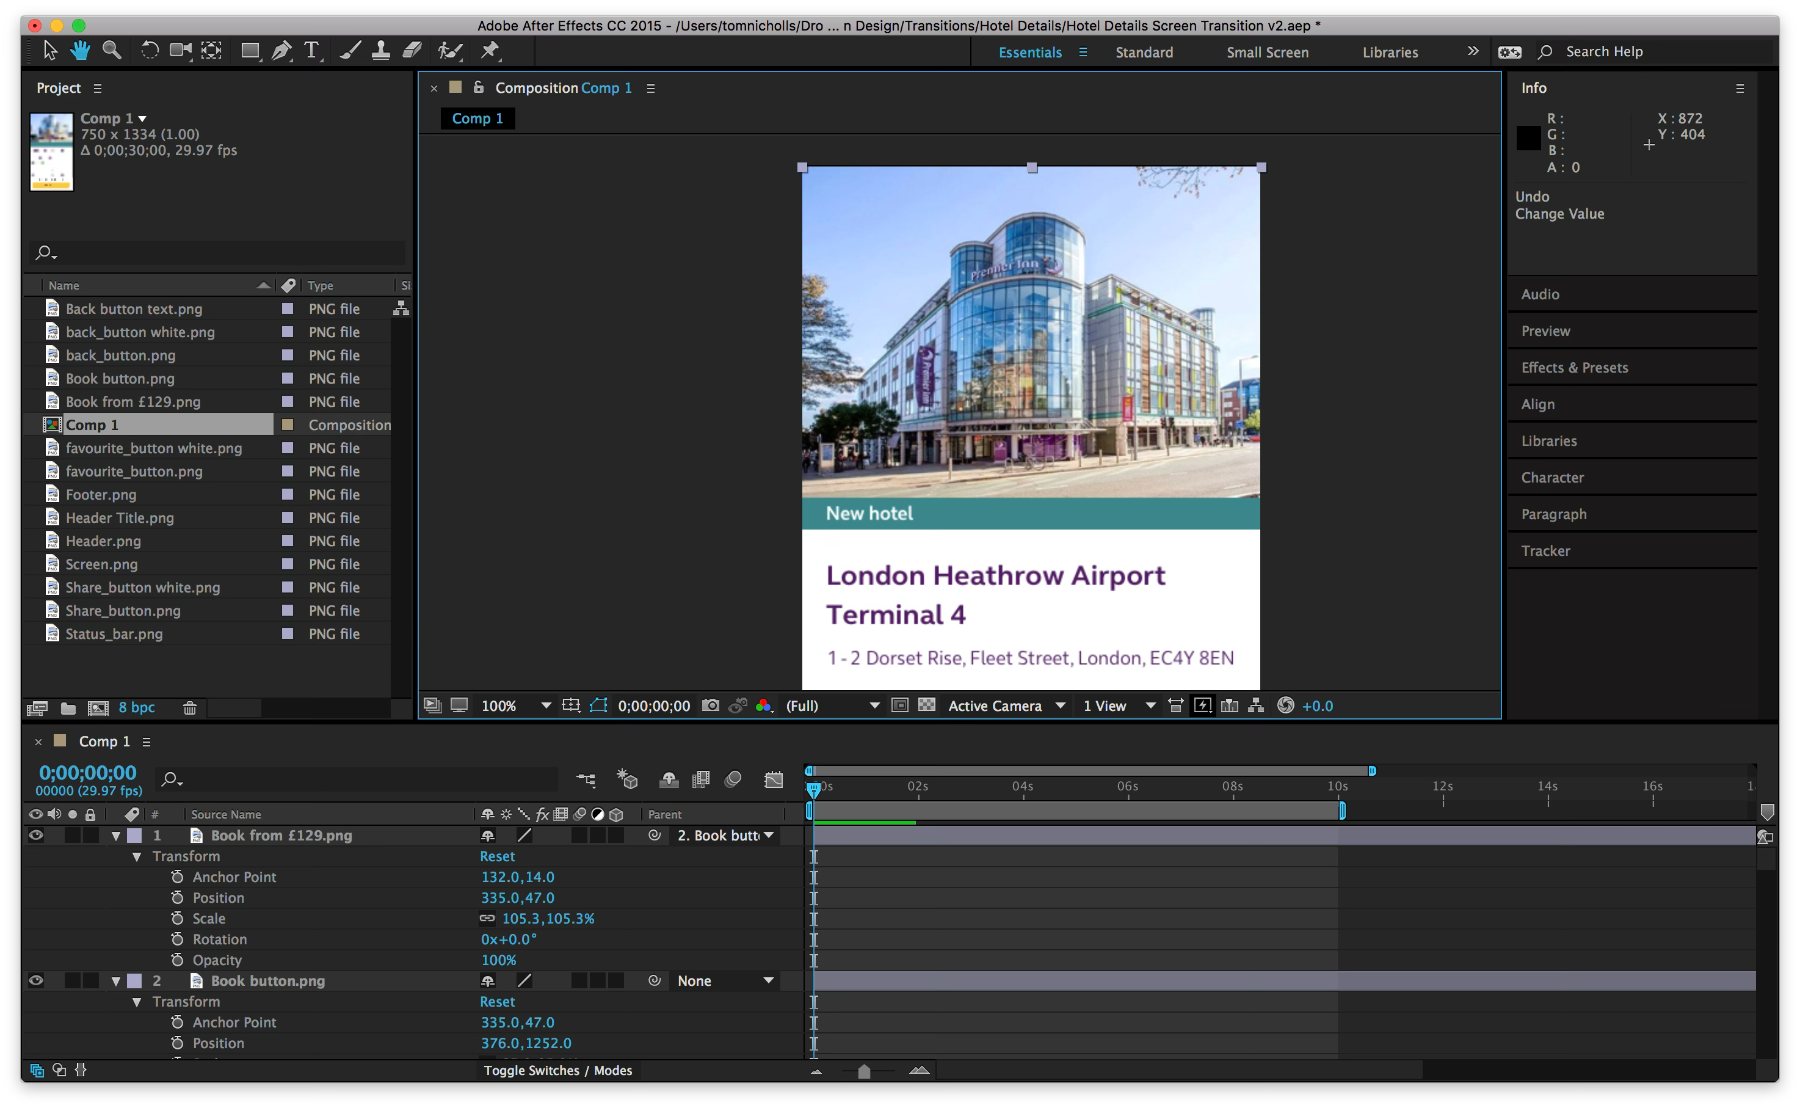Select the Unified Camera tool
The width and height of the screenshot is (1800, 1108).
click(x=181, y=50)
